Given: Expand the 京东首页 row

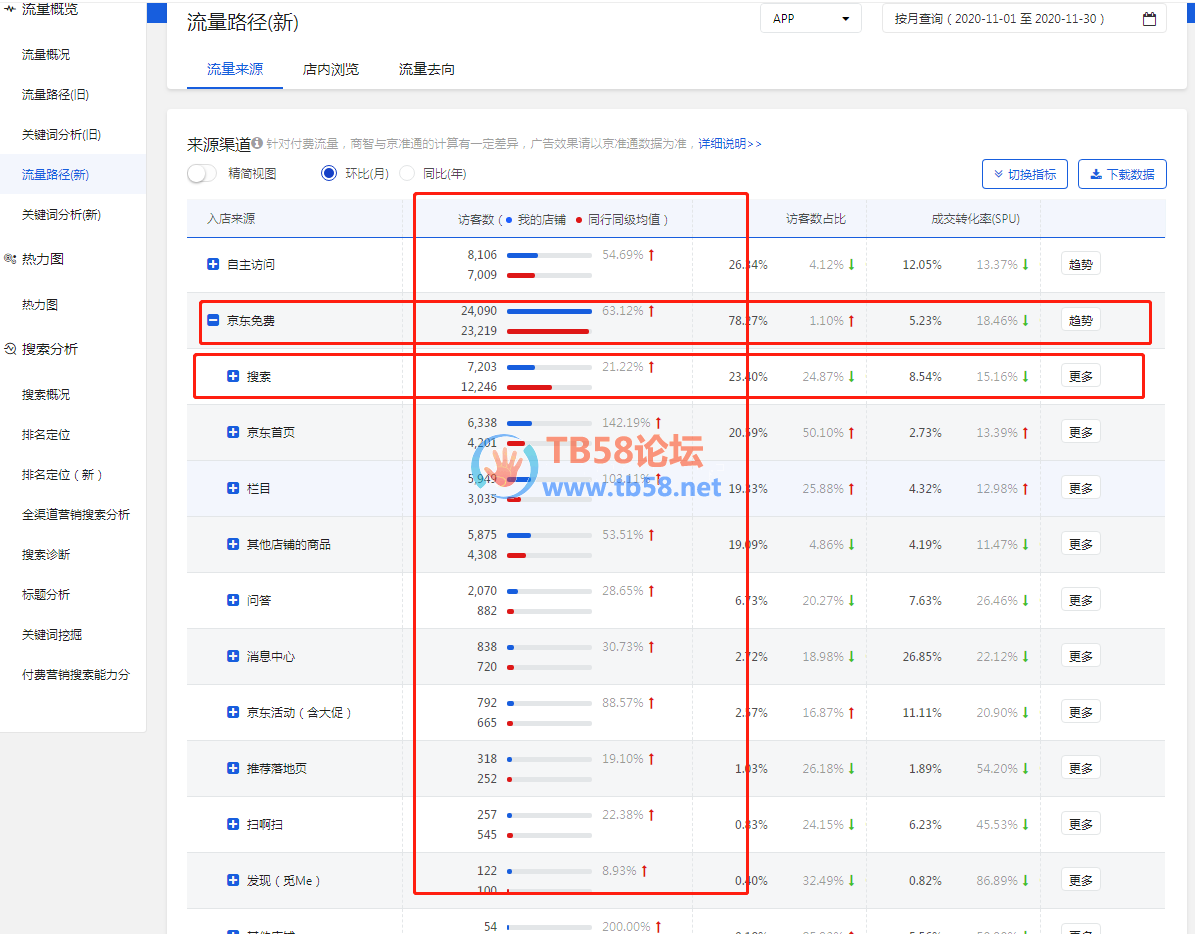Looking at the screenshot, I should pos(233,432).
